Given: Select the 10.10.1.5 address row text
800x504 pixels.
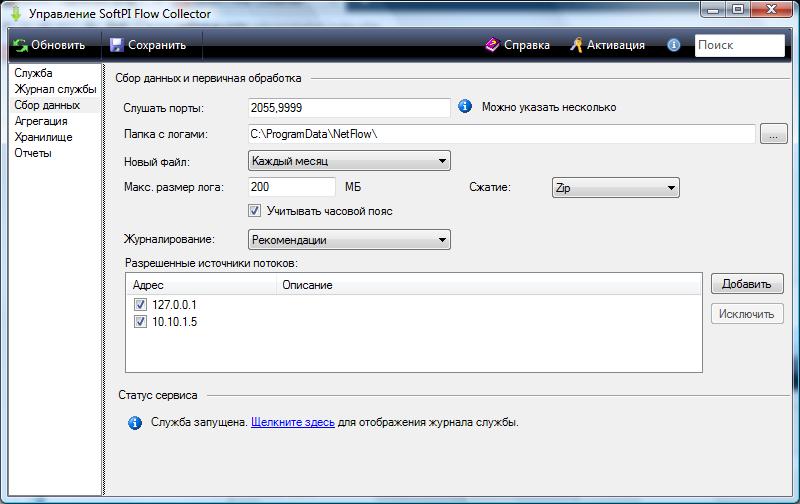Looking at the screenshot, I should pyautogui.click(x=174, y=322).
